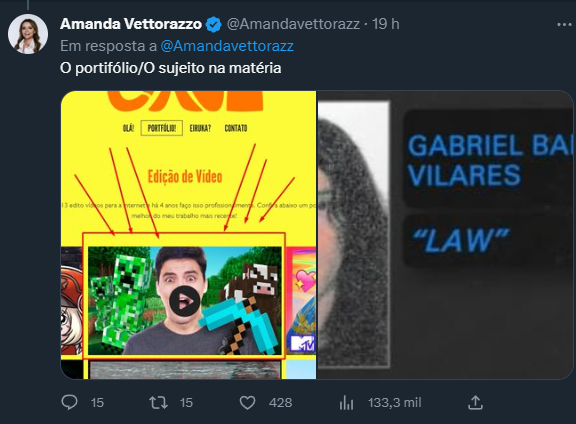Click the @Amandavettorazz handle beside name
This screenshot has height=424, width=576.
coord(293,24)
